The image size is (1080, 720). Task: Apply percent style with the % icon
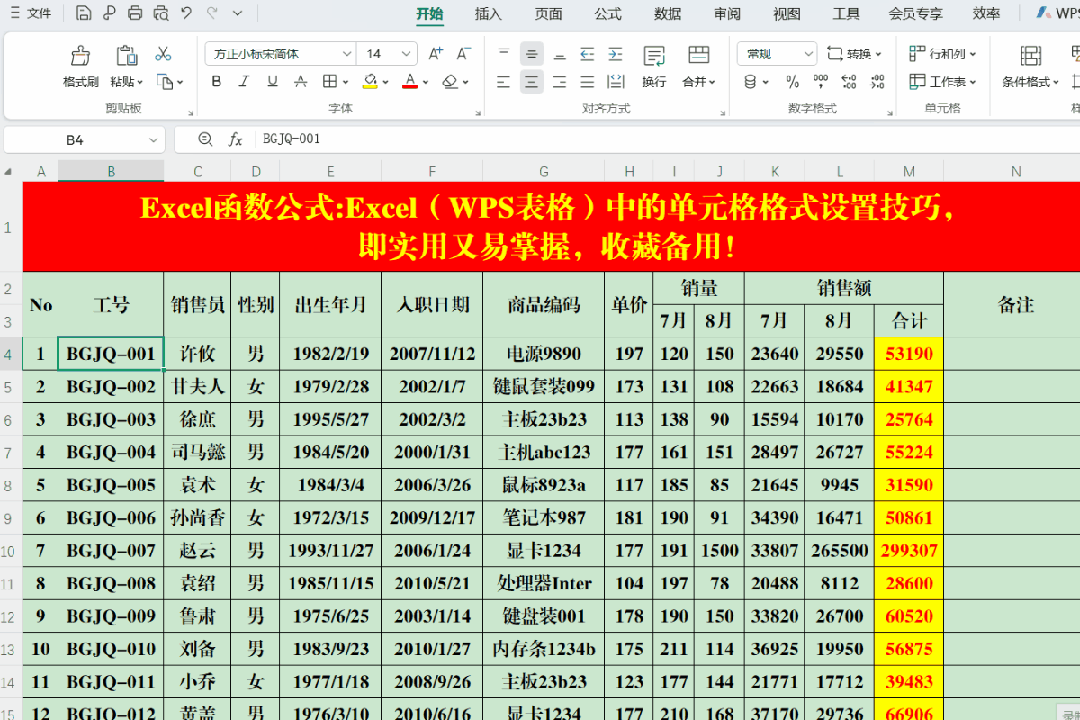coord(792,82)
